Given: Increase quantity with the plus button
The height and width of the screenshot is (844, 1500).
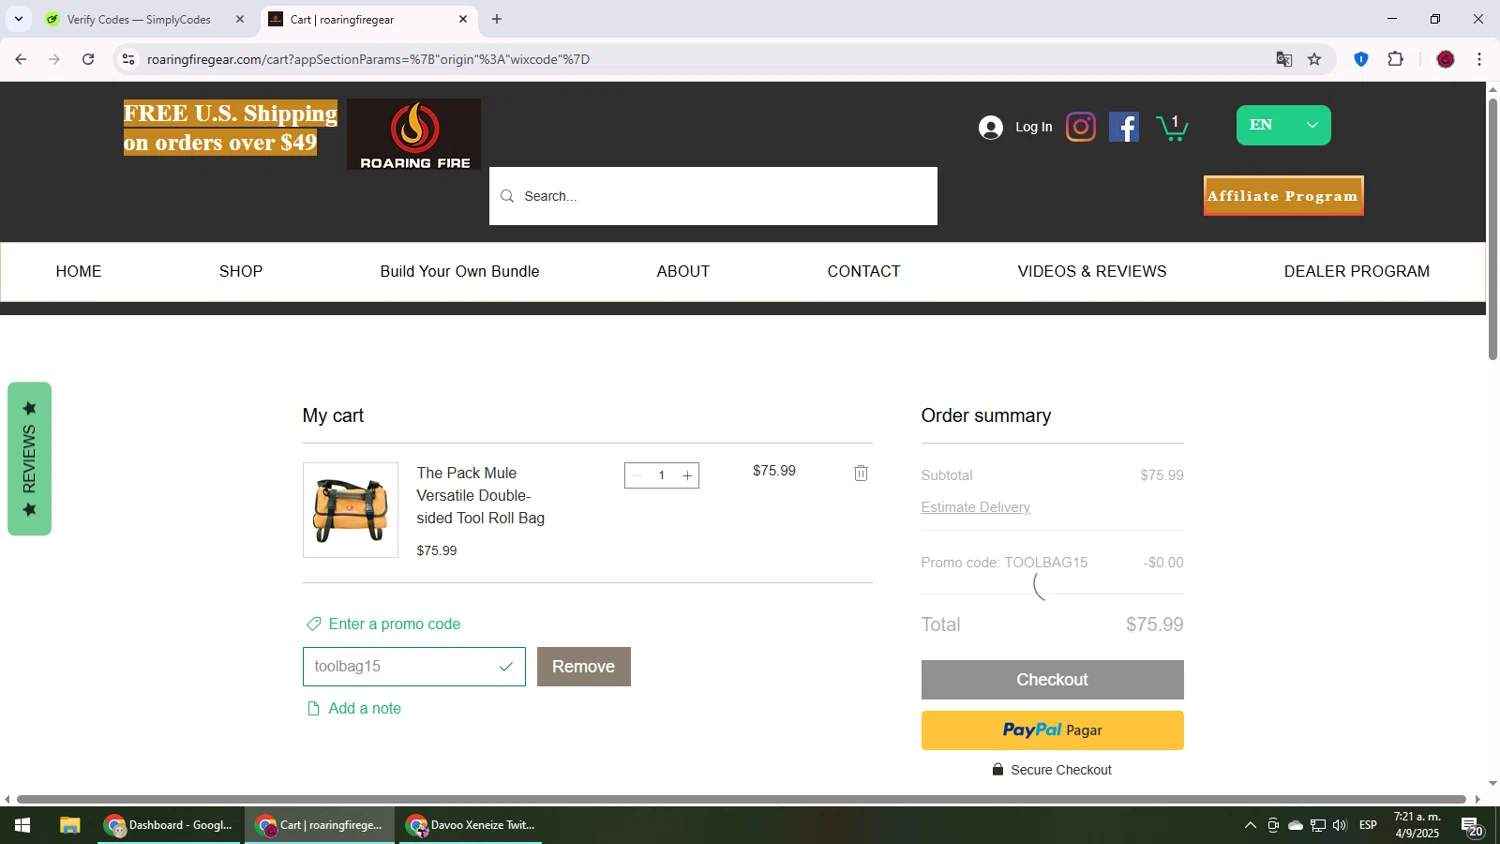Looking at the screenshot, I should click(x=687, y=476).
